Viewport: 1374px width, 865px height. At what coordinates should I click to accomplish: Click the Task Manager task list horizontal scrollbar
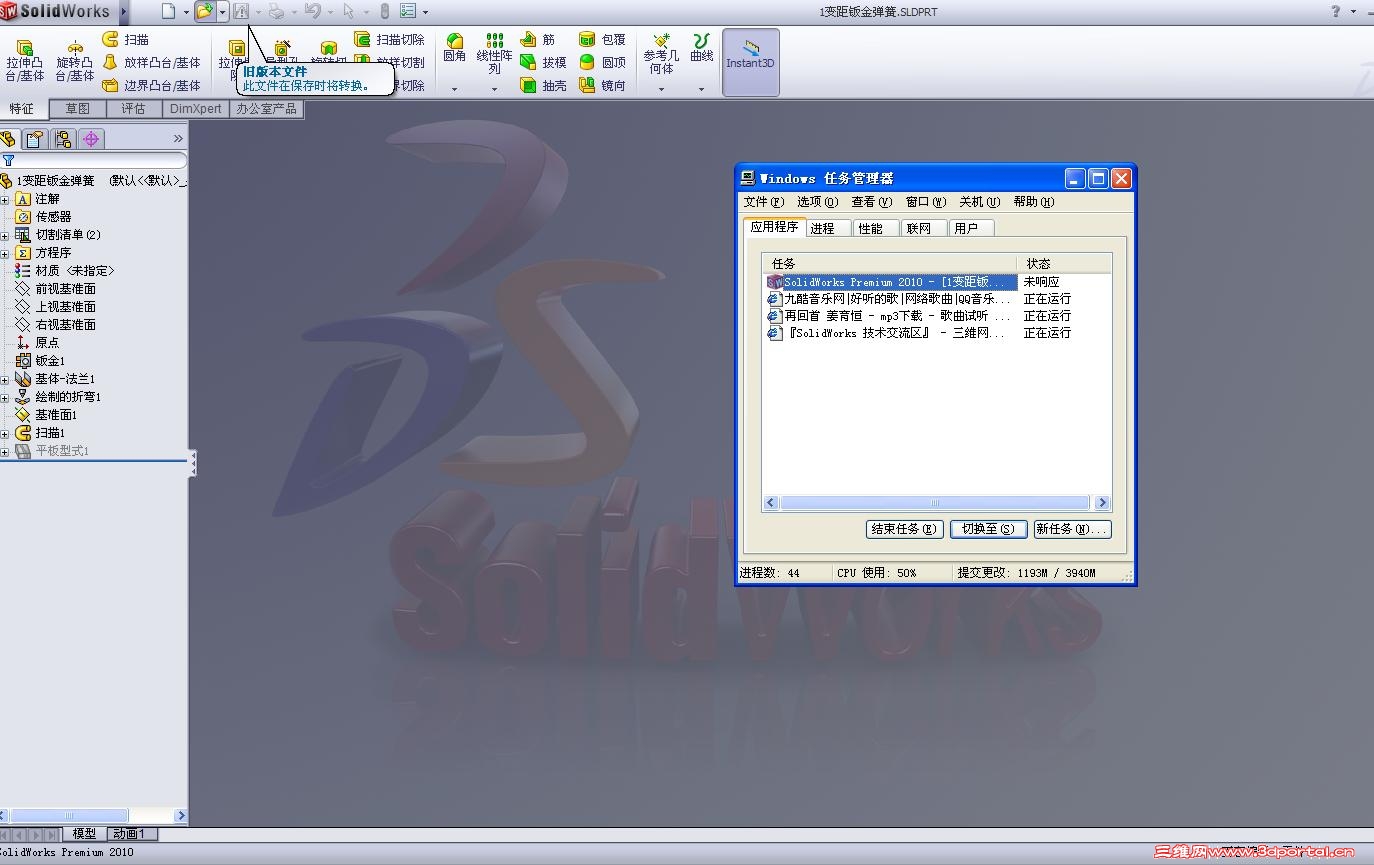point(936,503)
